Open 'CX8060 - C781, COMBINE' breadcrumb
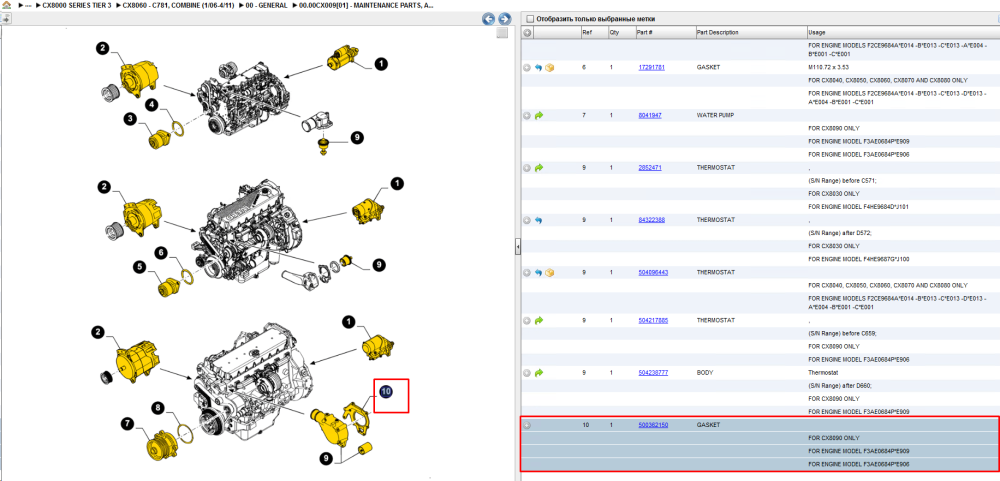The height and width of the screenshot is (481, 1000). tap(178, 5)
